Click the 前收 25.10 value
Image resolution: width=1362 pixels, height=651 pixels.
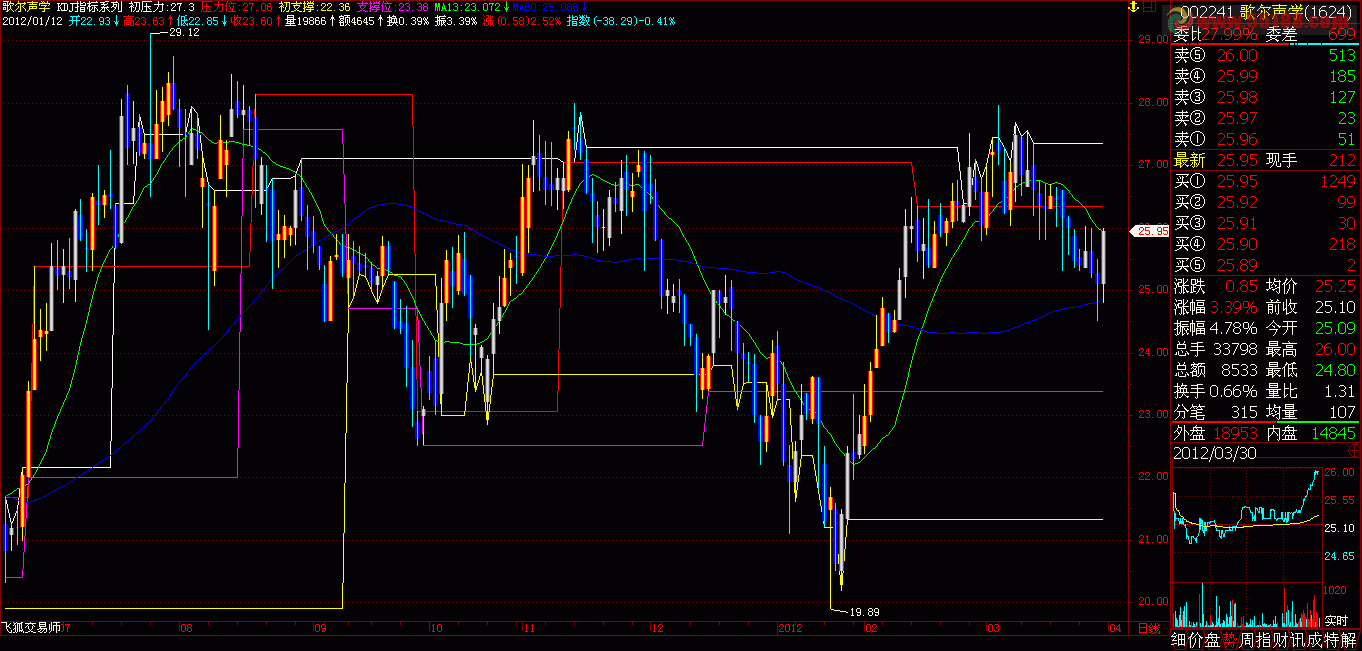coord(1336,307)
